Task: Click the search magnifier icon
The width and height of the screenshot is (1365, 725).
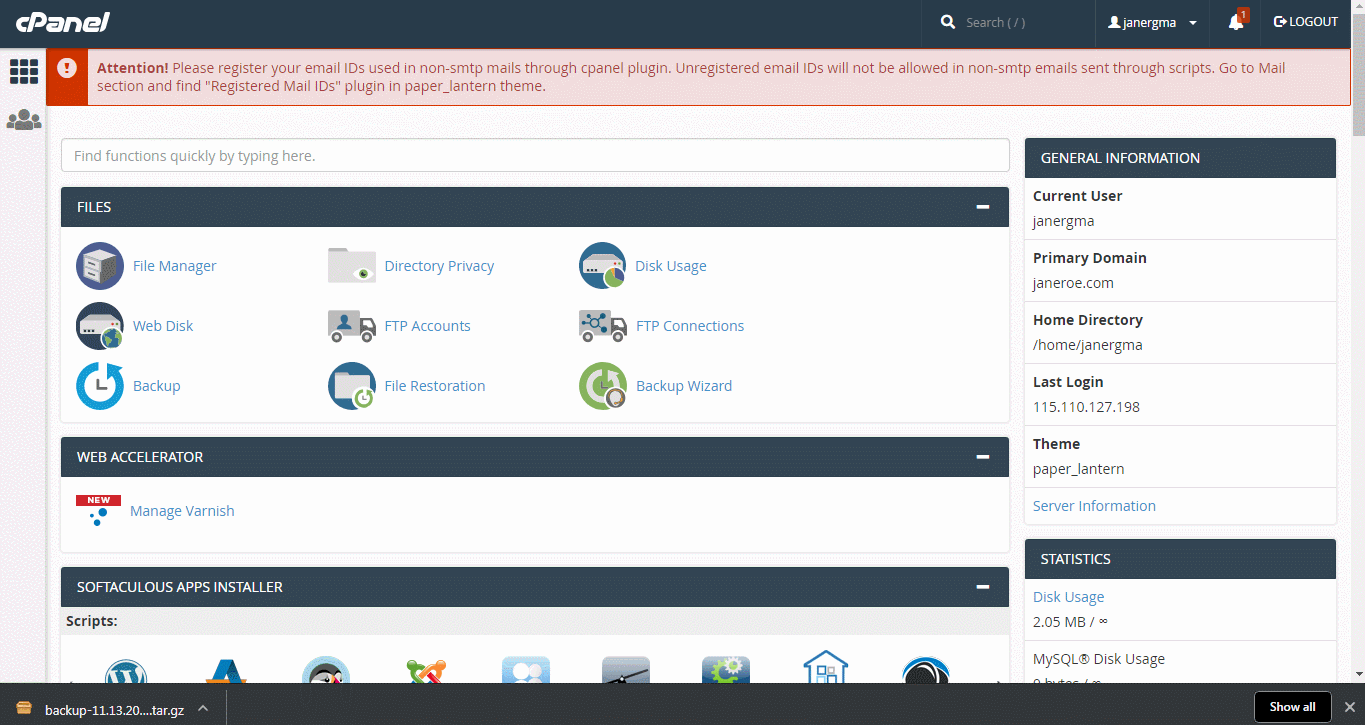Action: click(948, 22)
